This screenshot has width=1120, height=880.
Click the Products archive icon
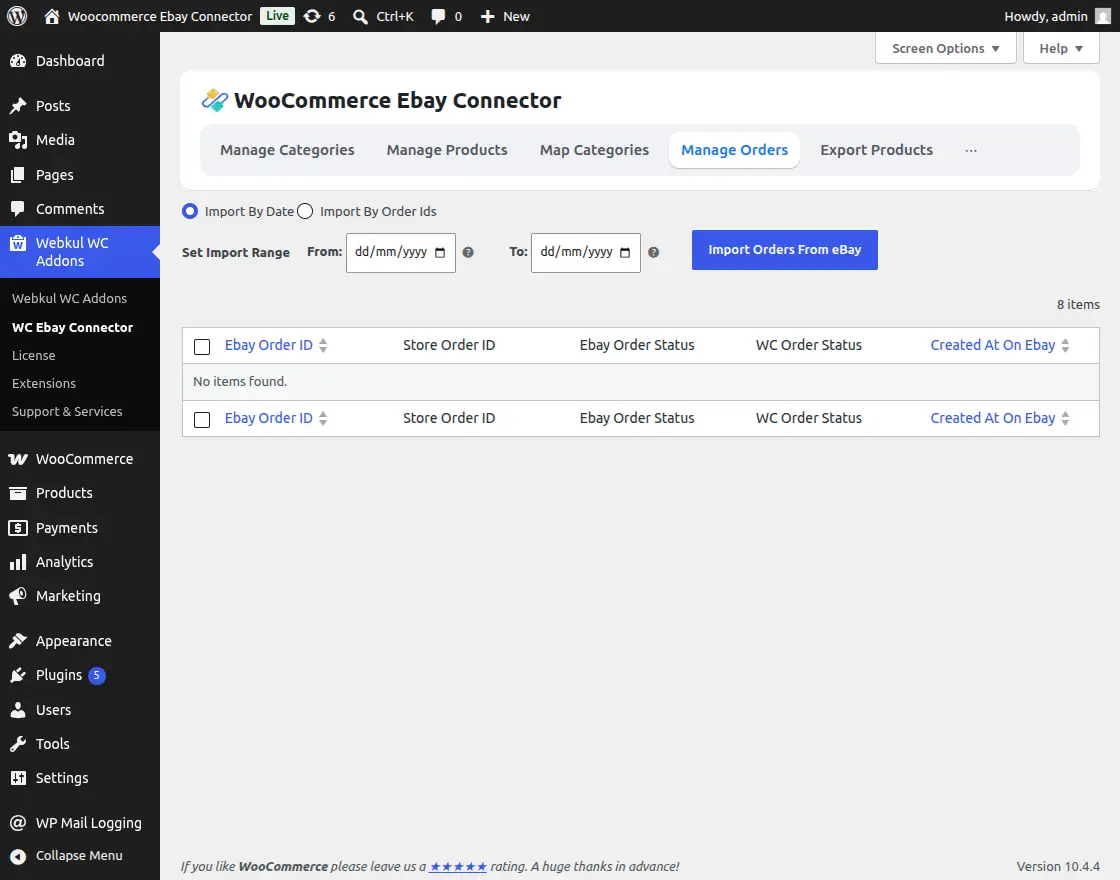tap(18, 493)
